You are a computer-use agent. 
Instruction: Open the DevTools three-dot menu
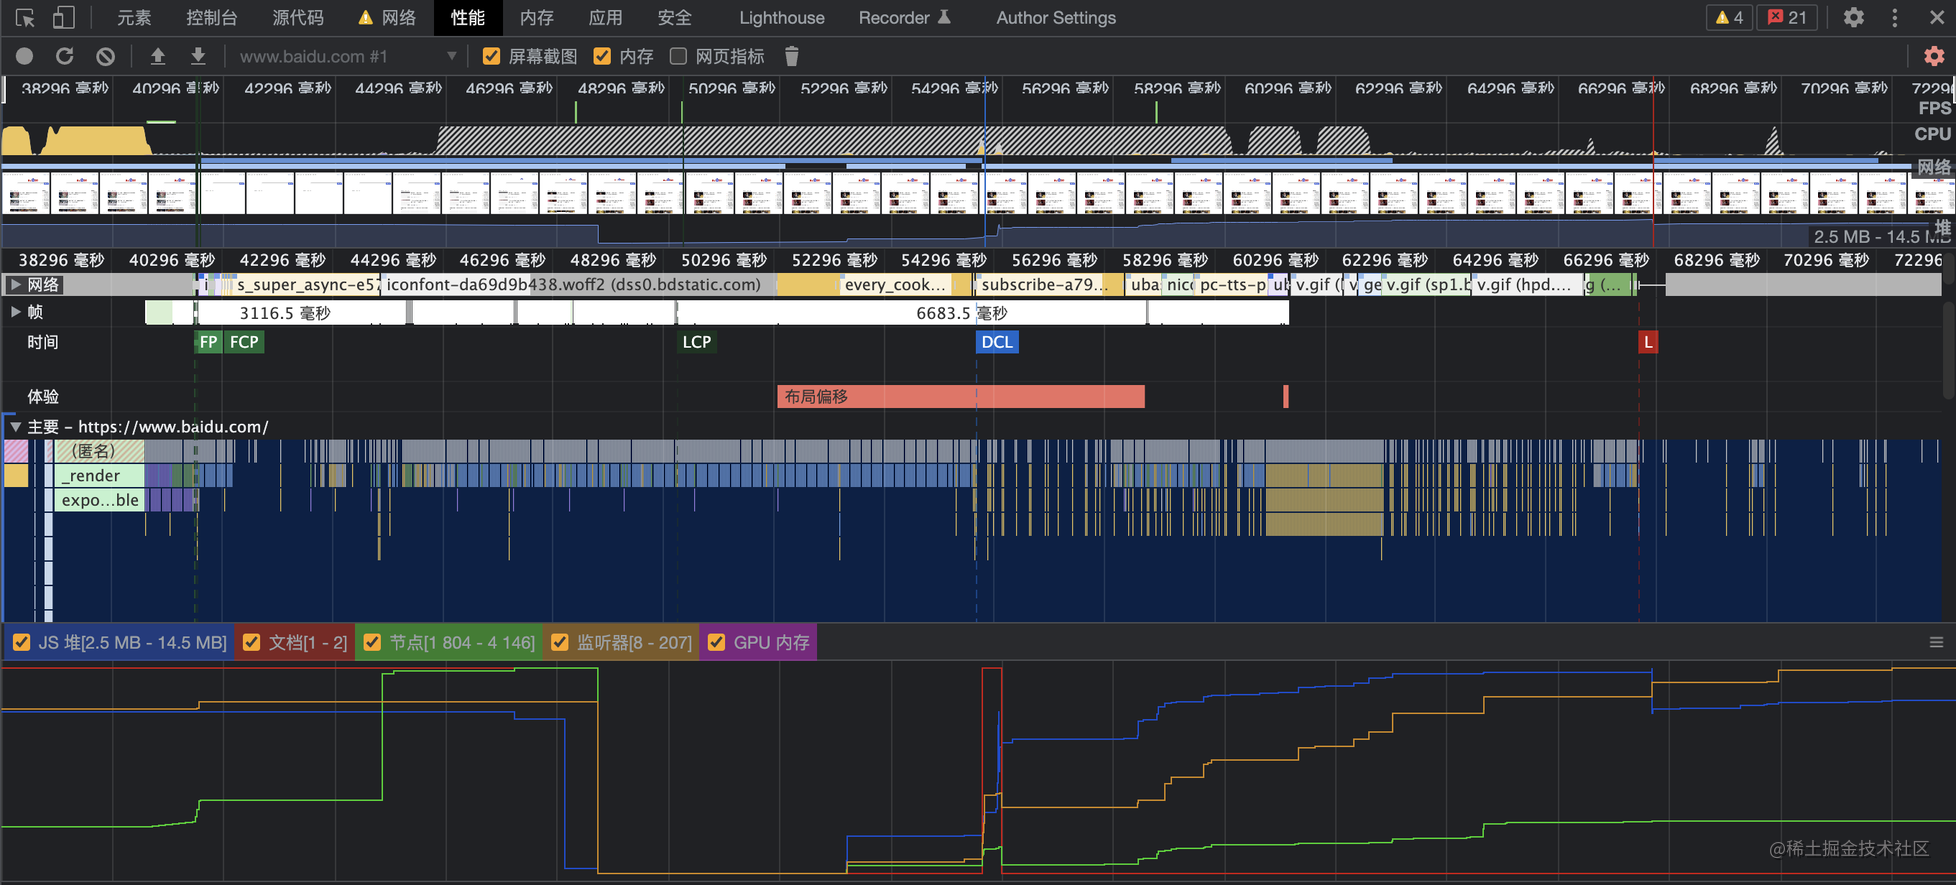(x=1895, y=18)
